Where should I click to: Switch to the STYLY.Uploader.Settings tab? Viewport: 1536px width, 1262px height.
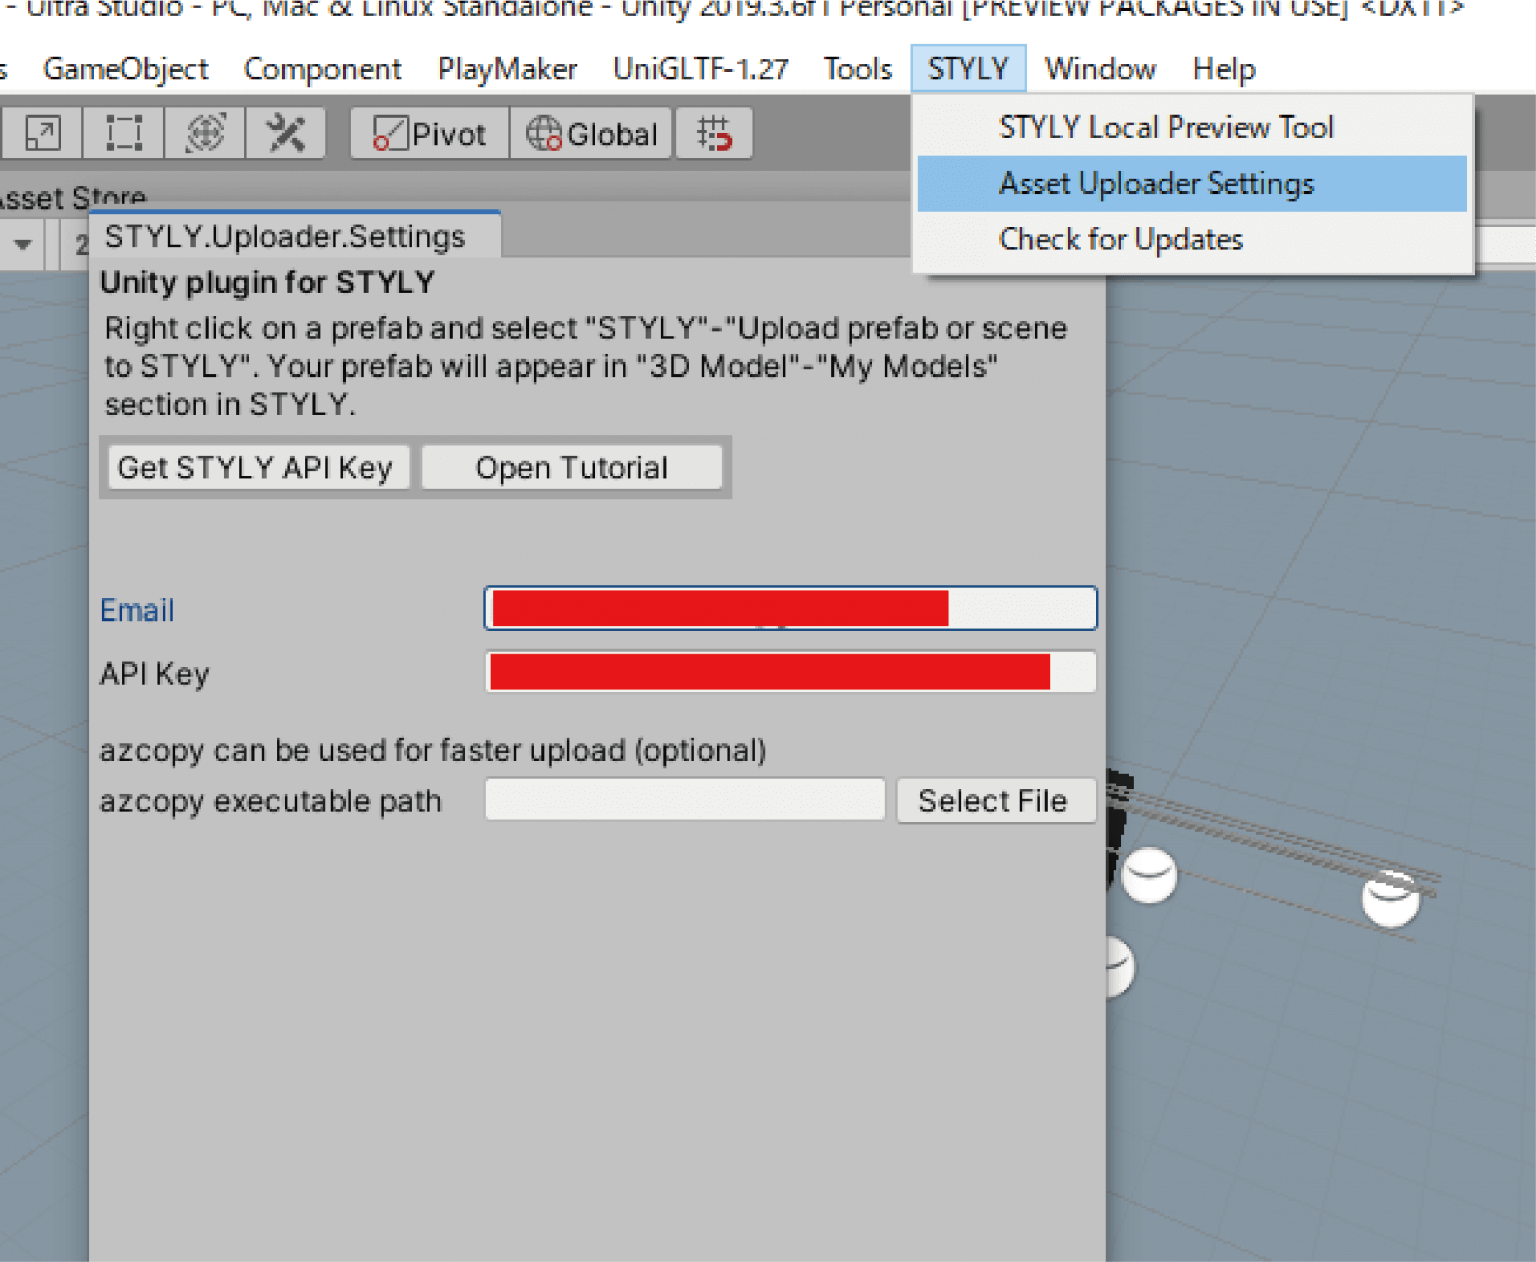click(283, 235)
